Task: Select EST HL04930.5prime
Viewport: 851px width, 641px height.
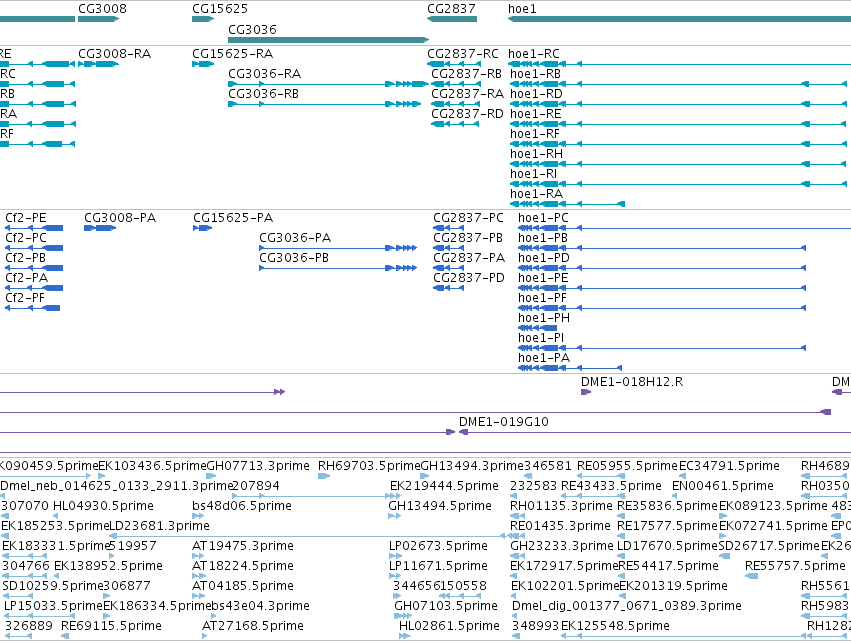Action: 103,506
